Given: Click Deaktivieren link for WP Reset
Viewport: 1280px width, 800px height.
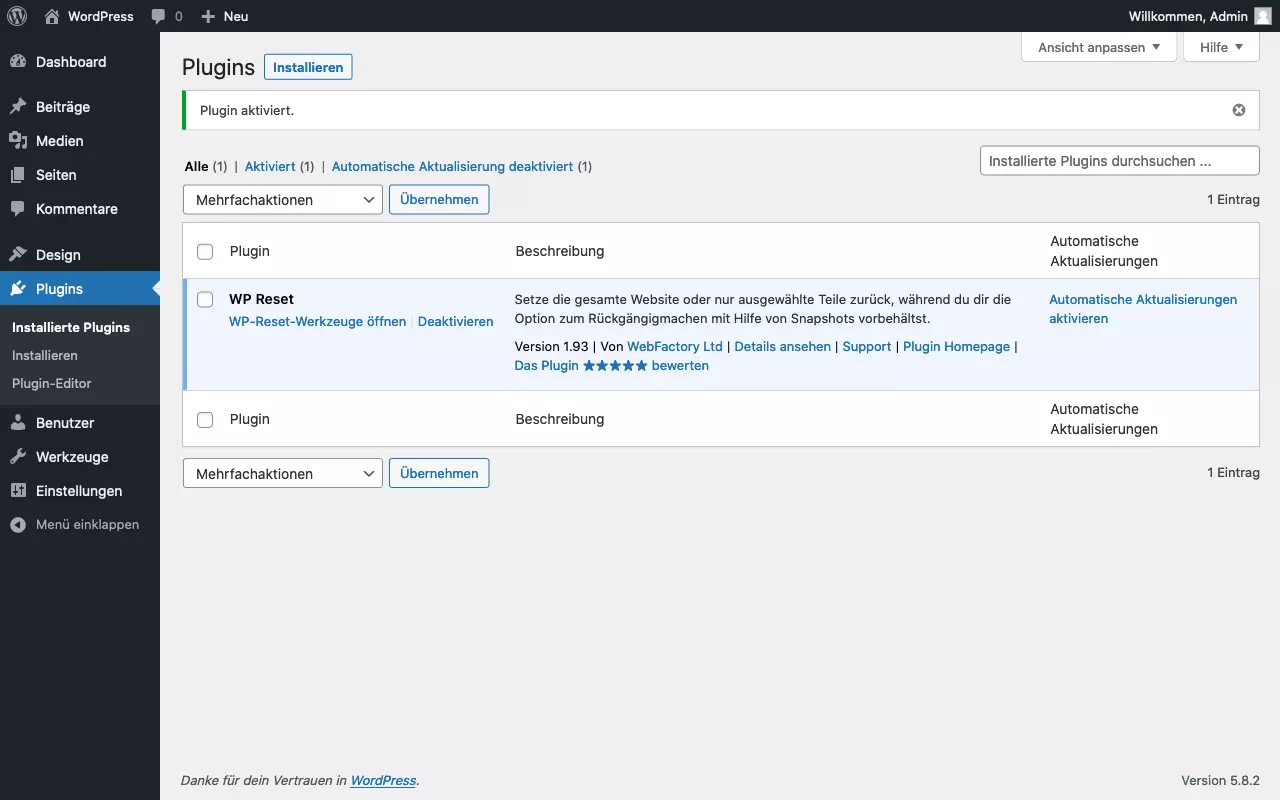Looking at the screenshot, I should [x=456, y=322].
